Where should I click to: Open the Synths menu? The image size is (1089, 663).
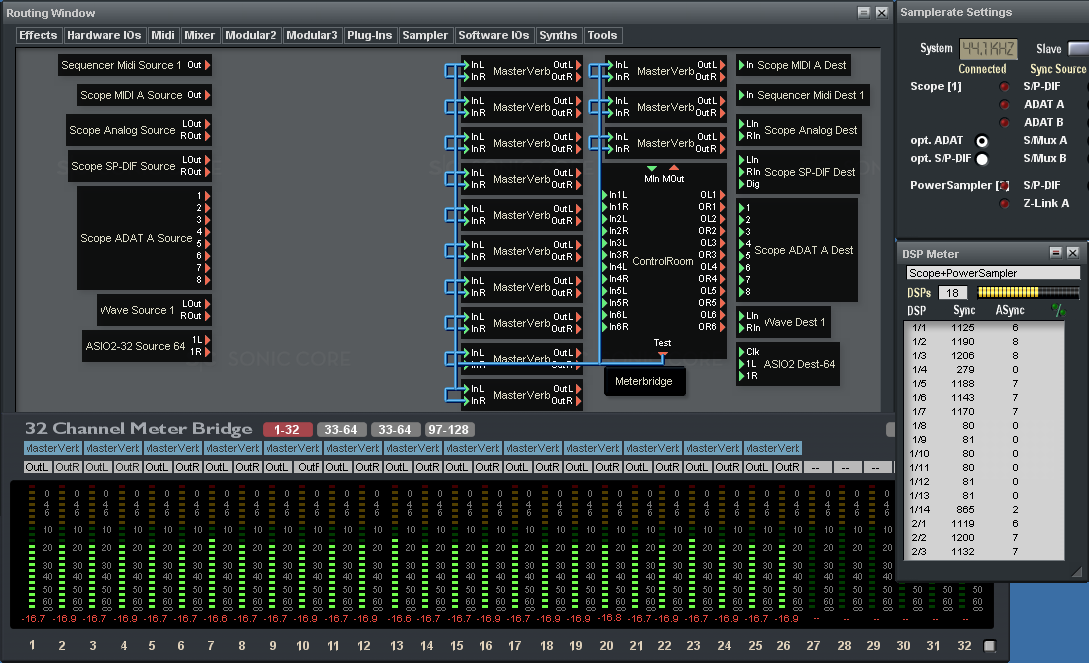pyautogui.click(x=558, y=35)
